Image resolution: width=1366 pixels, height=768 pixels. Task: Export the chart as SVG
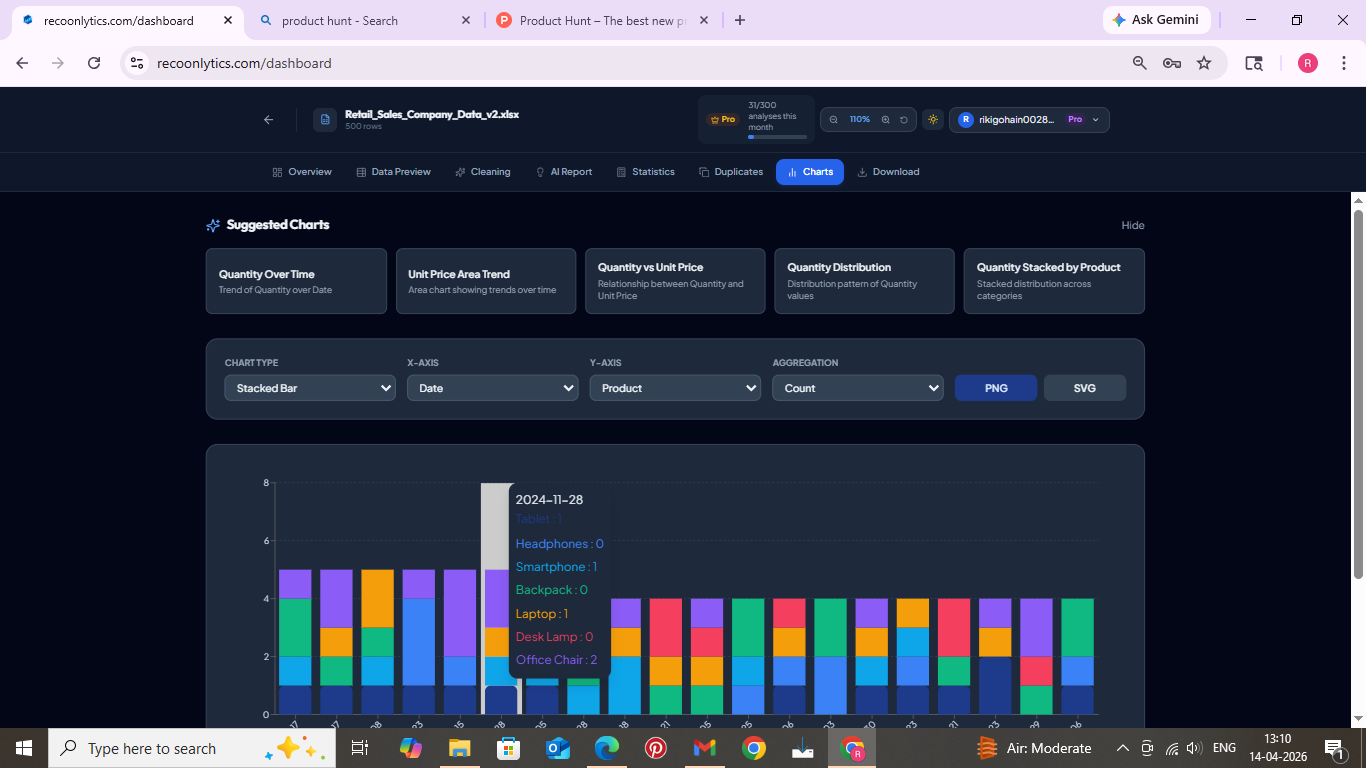(x=1085, y=388)
